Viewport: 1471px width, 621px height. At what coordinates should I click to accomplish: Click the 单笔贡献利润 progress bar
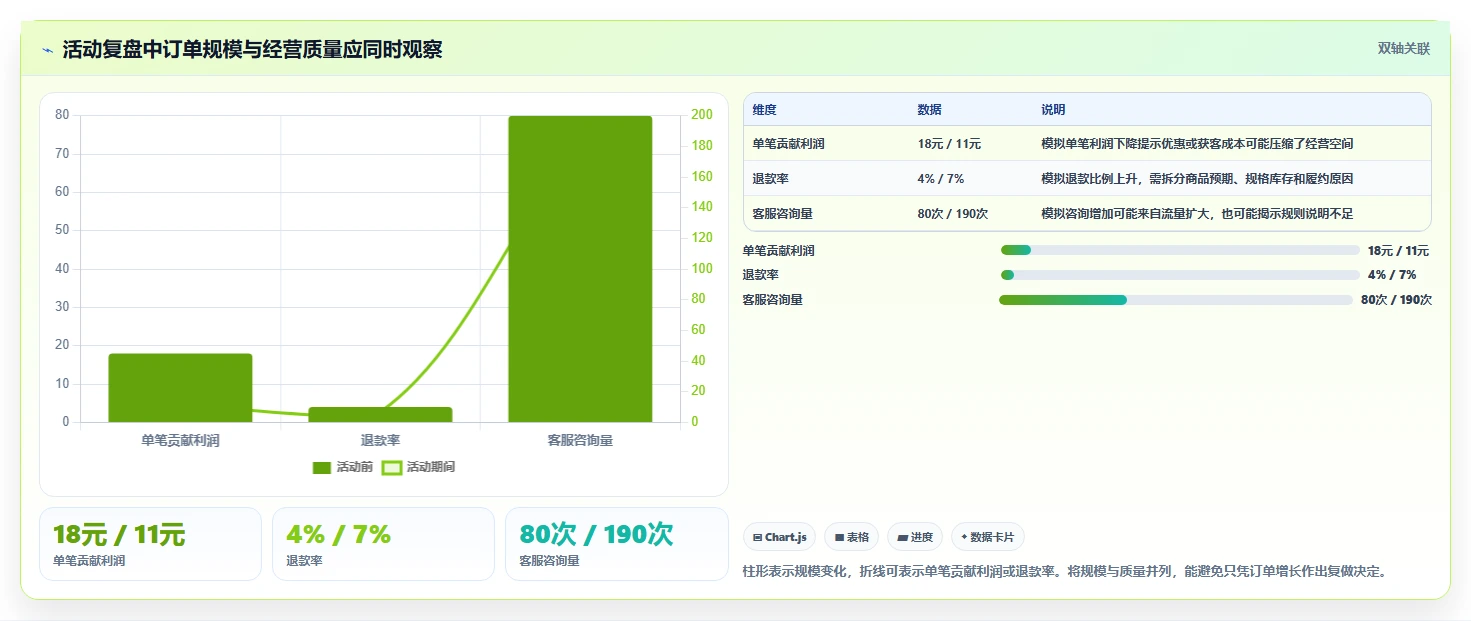(x=1180, y=250)
